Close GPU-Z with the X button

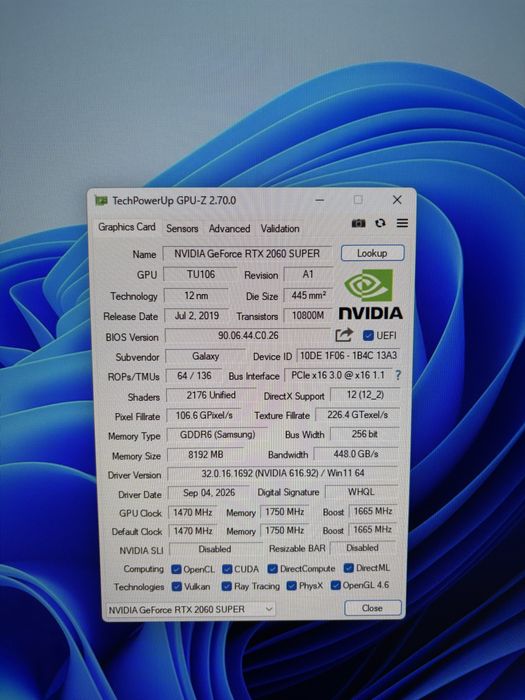point(397,200)
